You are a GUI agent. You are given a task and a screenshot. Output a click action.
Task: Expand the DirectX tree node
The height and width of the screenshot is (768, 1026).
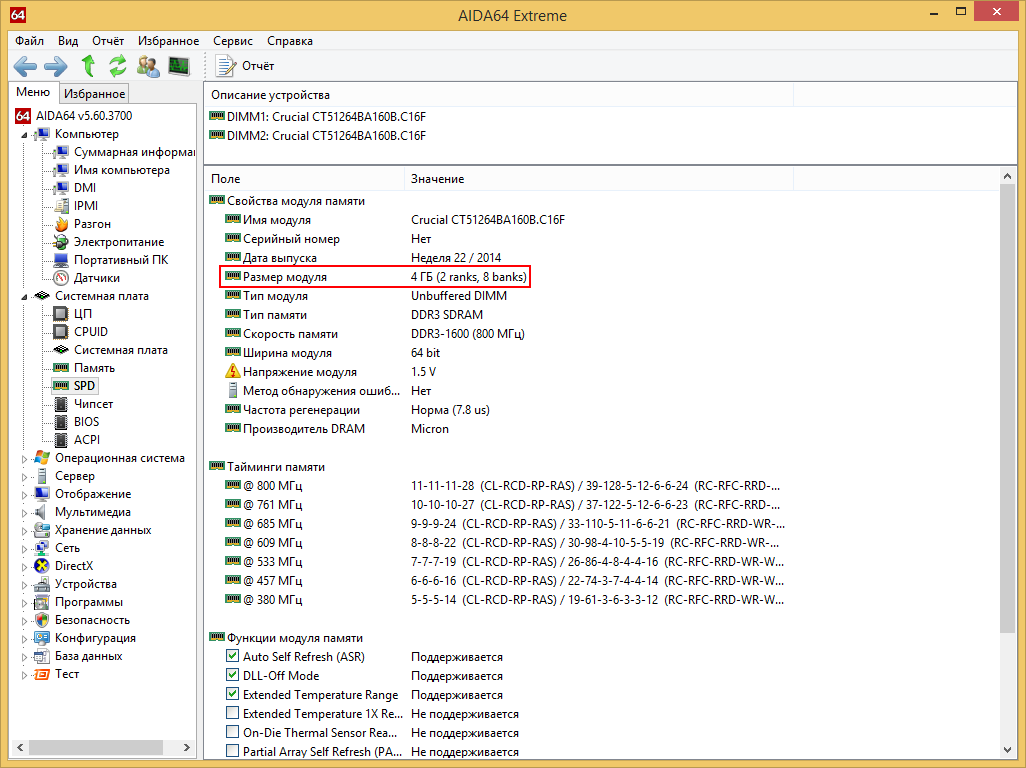point(24,567)
